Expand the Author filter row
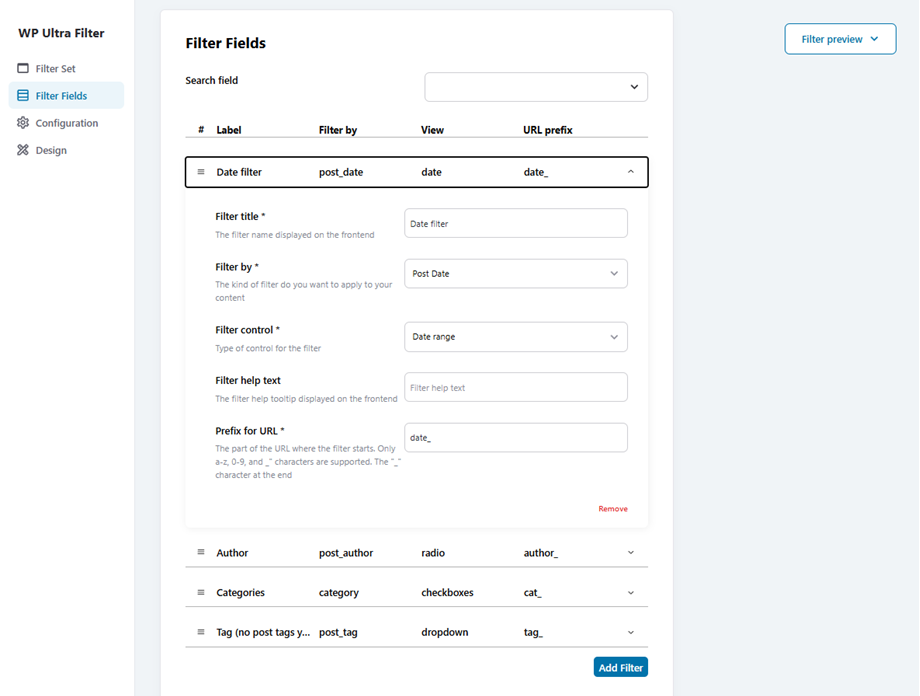 [631, 552]
